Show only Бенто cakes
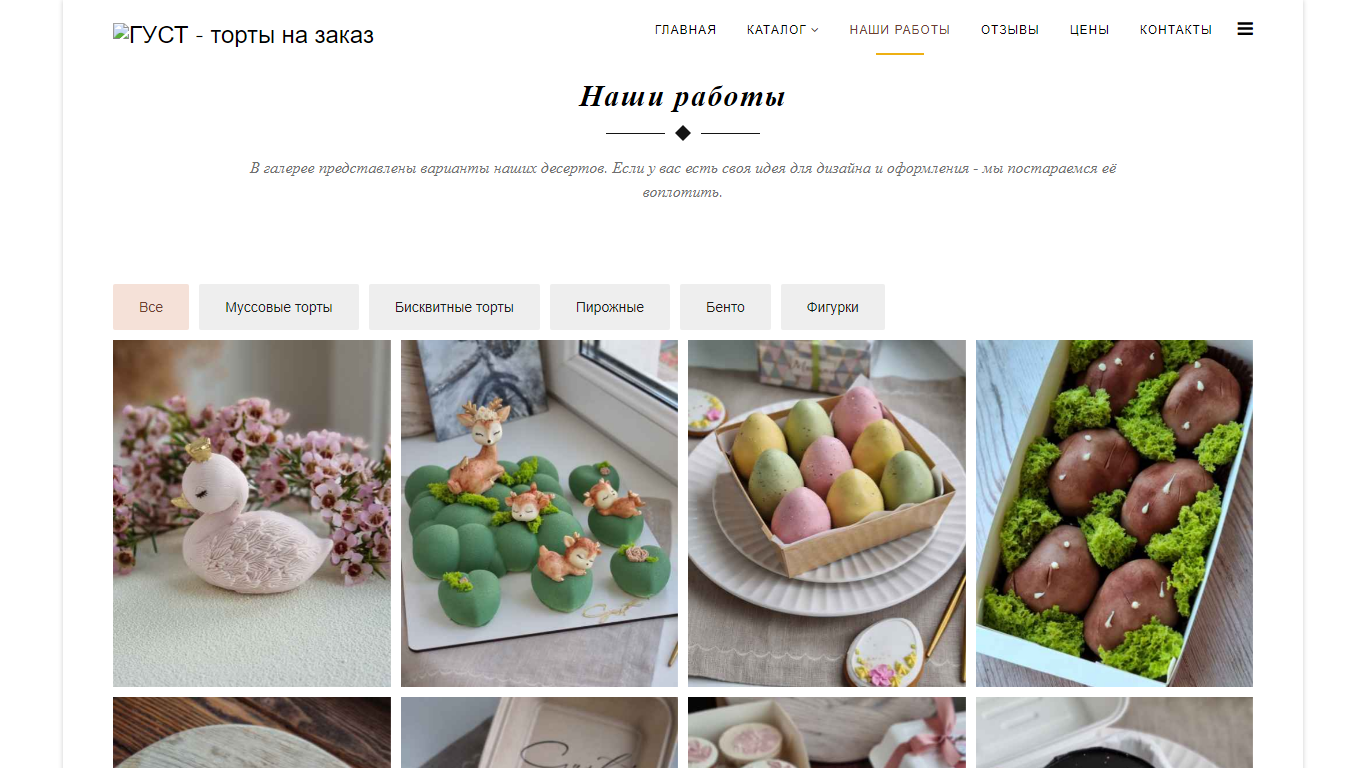 coord(725,307)
